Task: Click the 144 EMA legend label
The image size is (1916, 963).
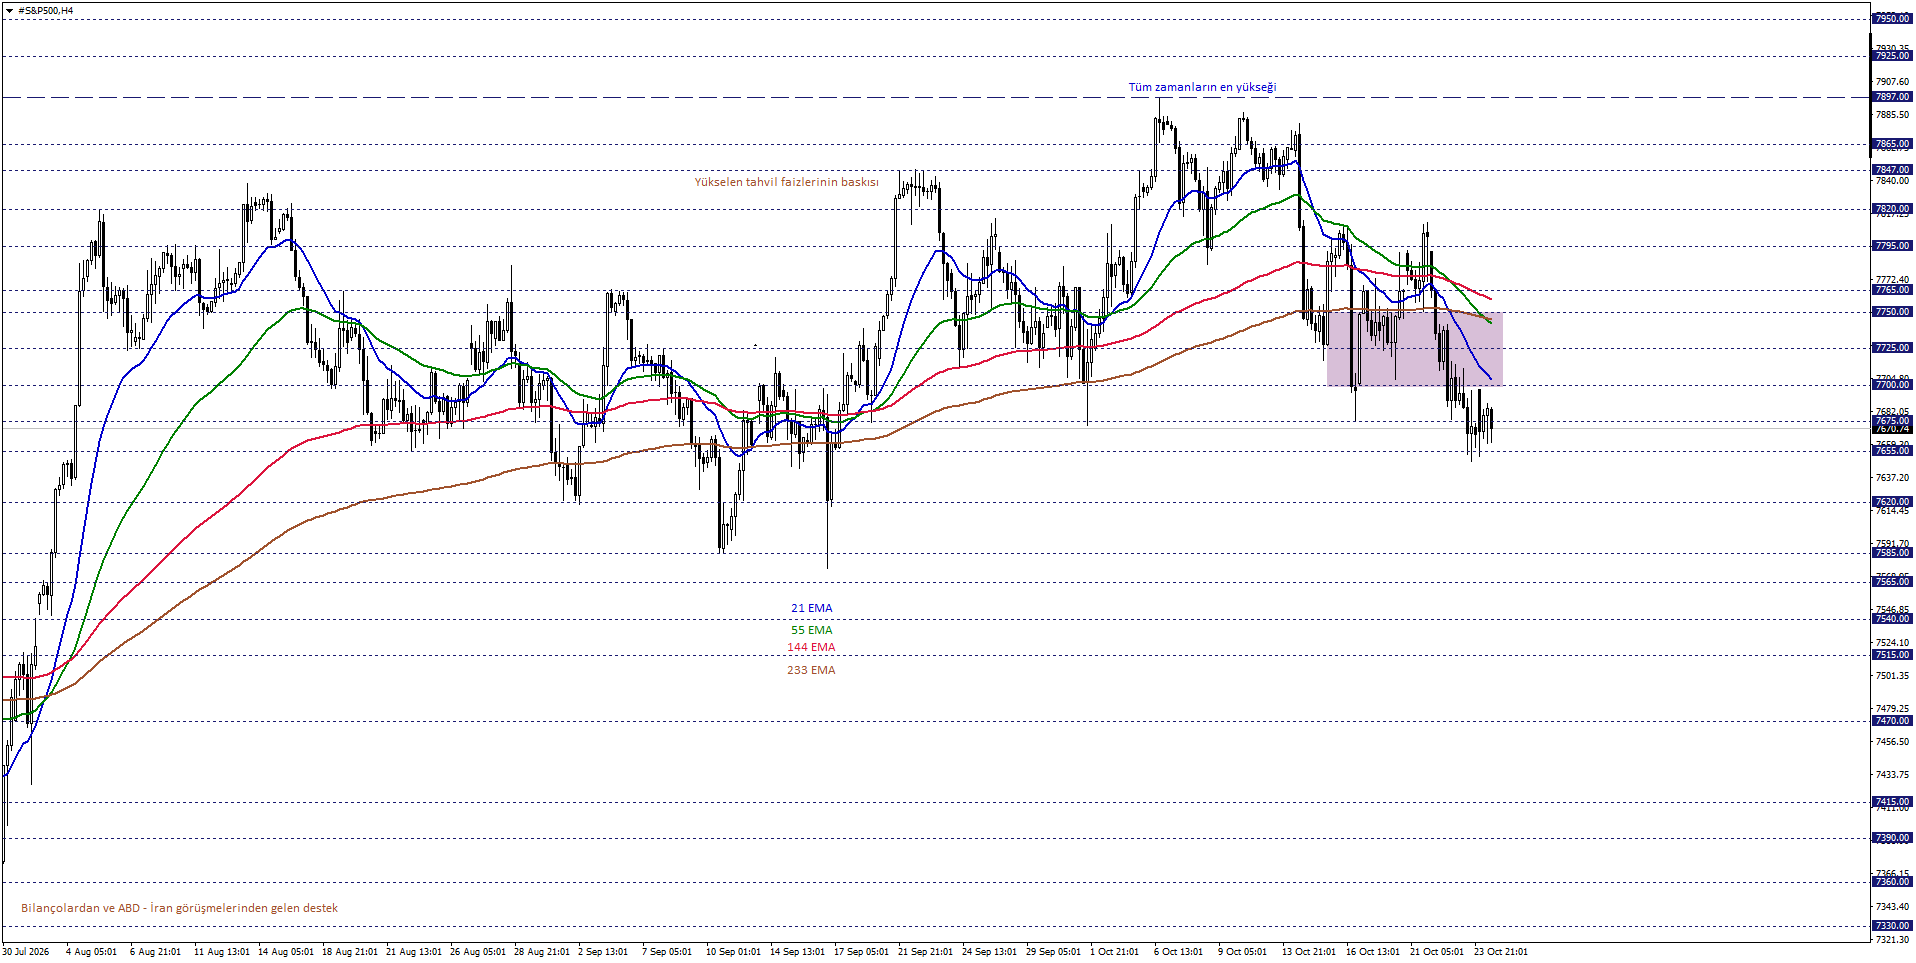Action: pyautogui.click(x=811, y=648)
